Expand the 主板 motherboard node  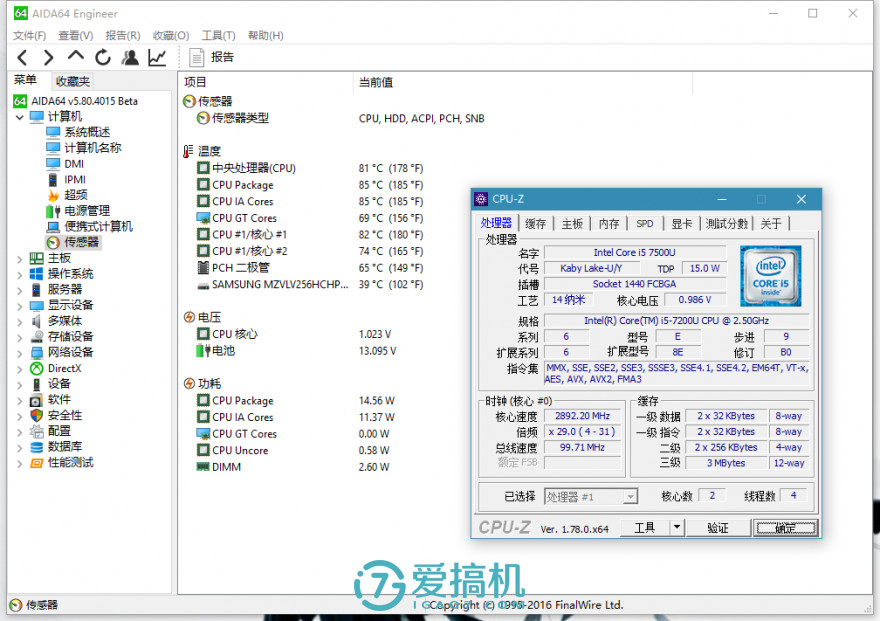click(20, 258)
